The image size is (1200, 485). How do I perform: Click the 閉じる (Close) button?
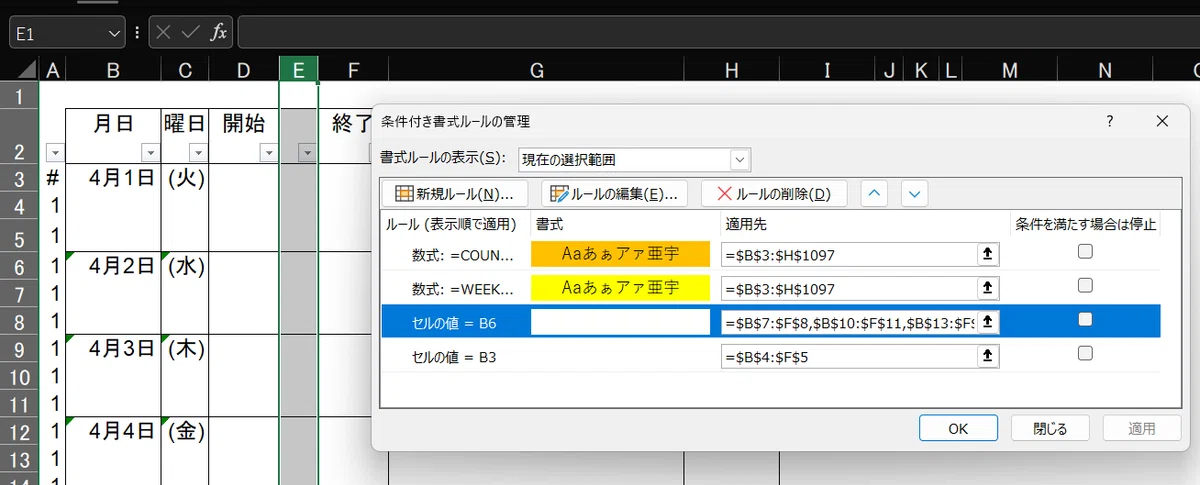pos(1049,428)
